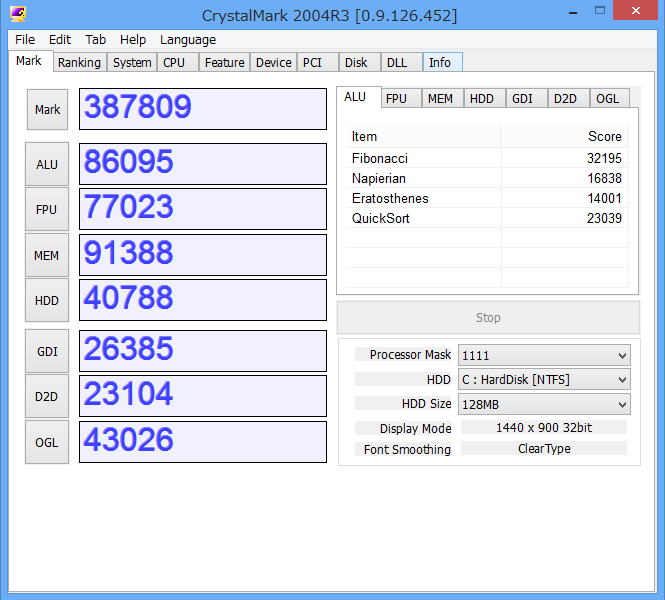The image size is (665, 600).
Task: Show the OGL results tab
Action: 607,98
